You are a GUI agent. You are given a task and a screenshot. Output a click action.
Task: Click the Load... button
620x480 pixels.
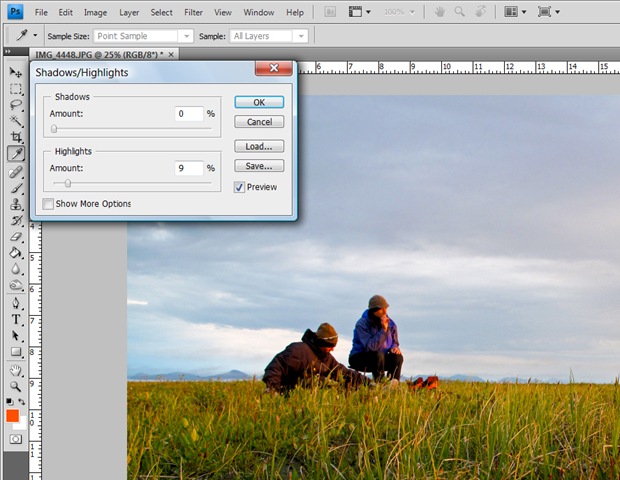tap(259, 146)
